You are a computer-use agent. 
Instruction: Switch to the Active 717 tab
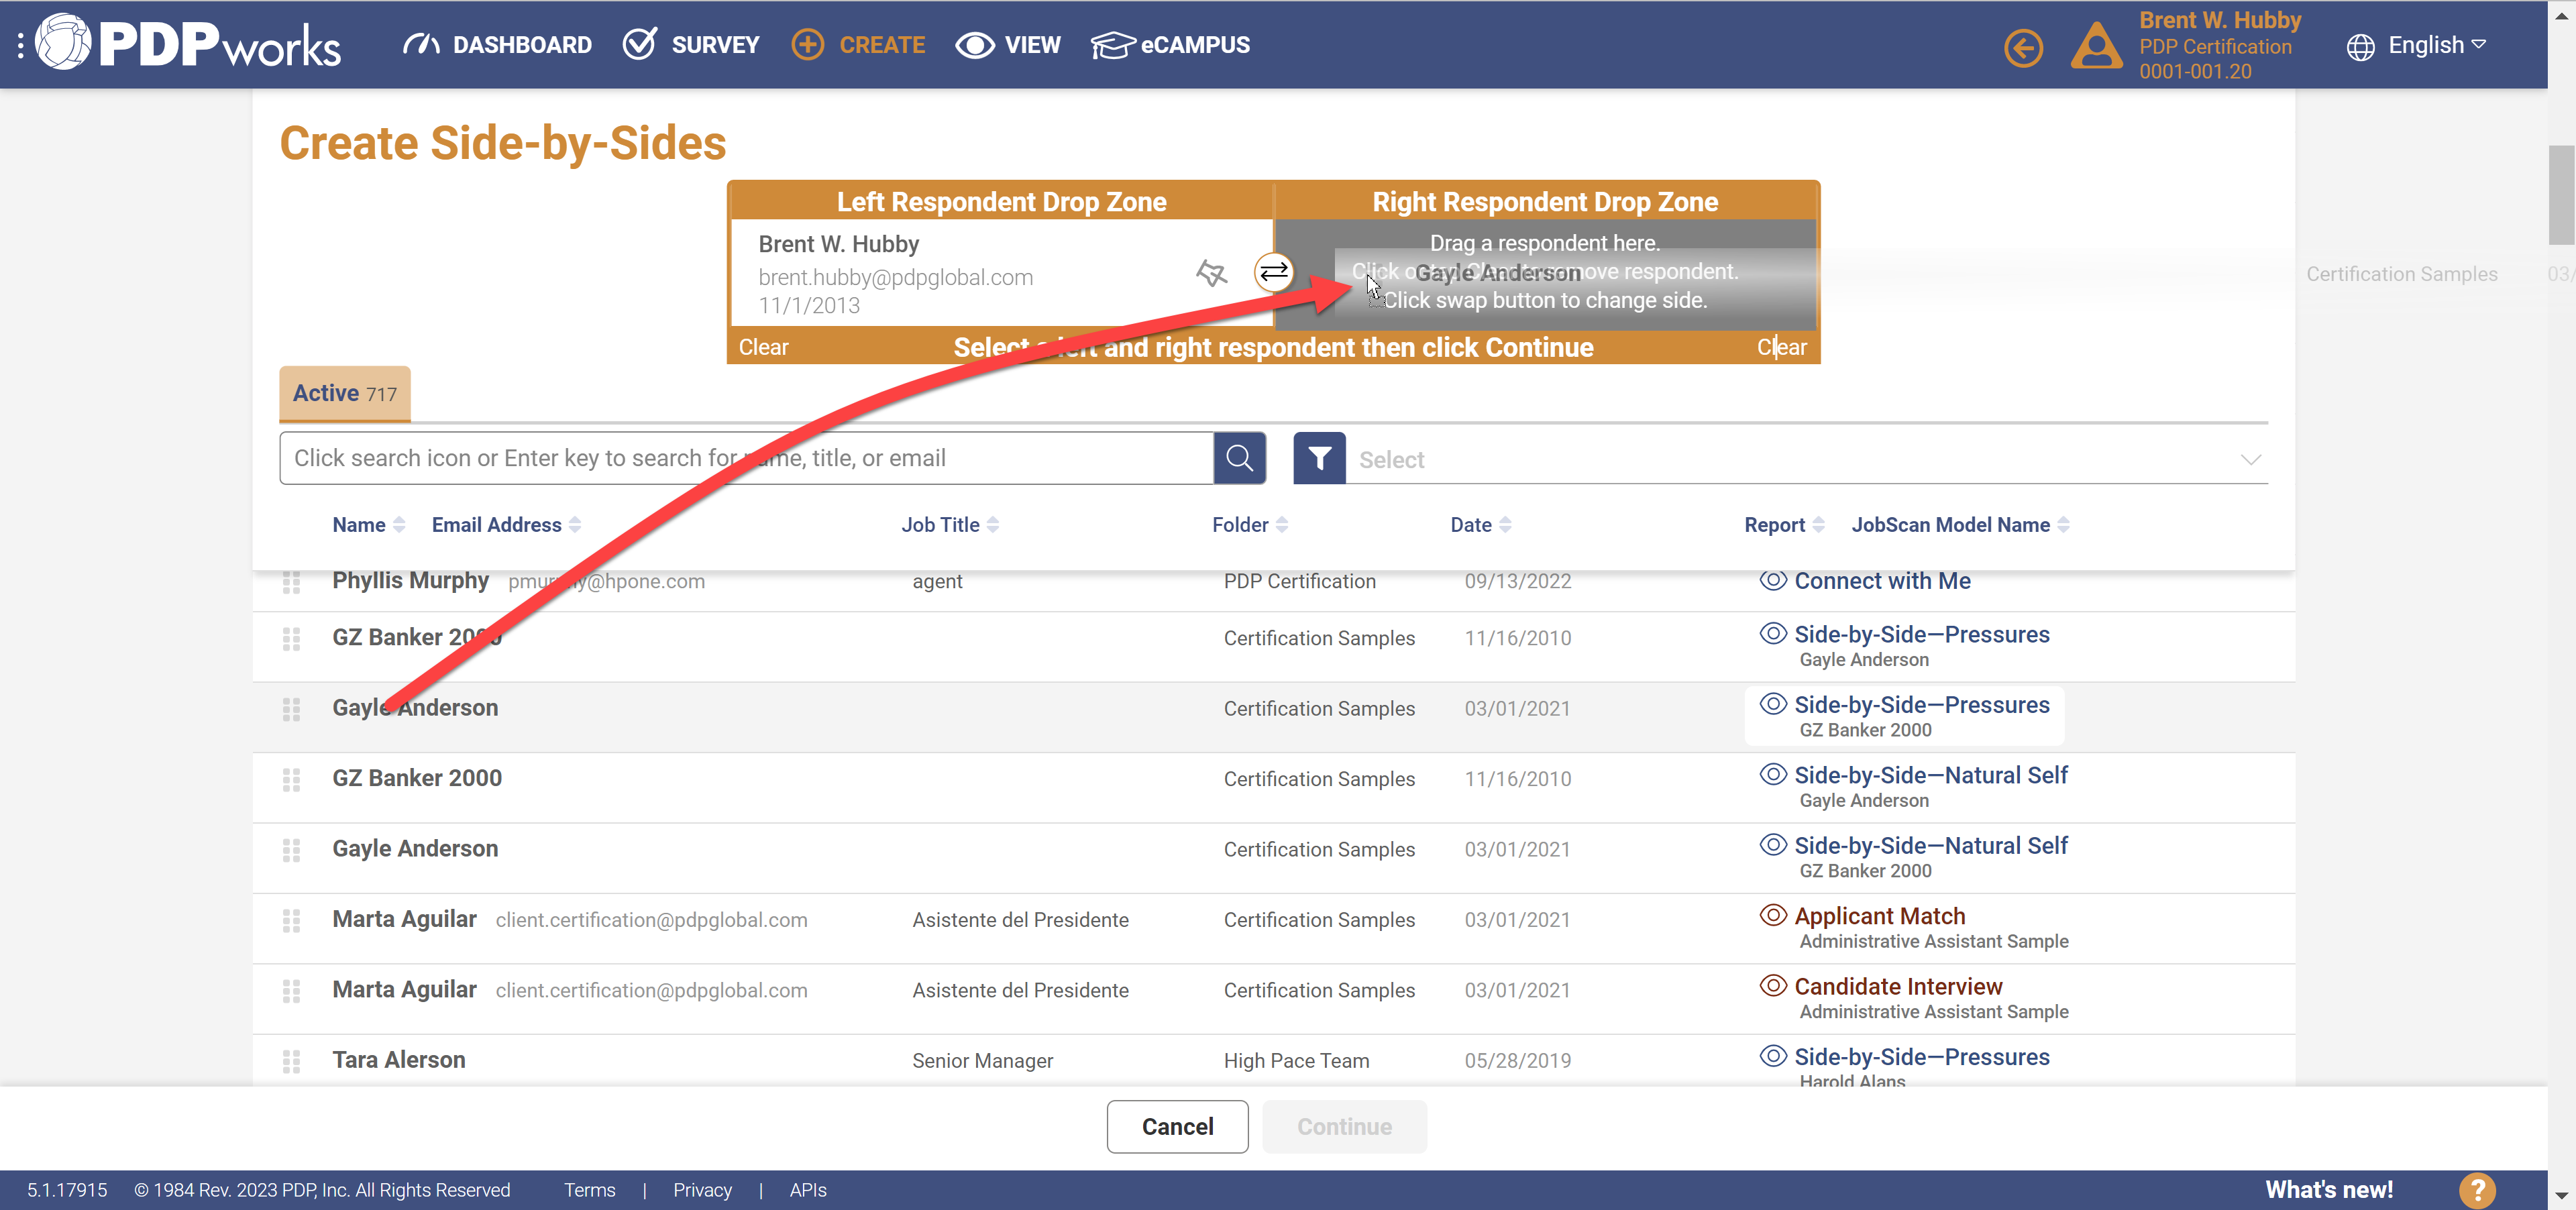[x=344, y=394]
